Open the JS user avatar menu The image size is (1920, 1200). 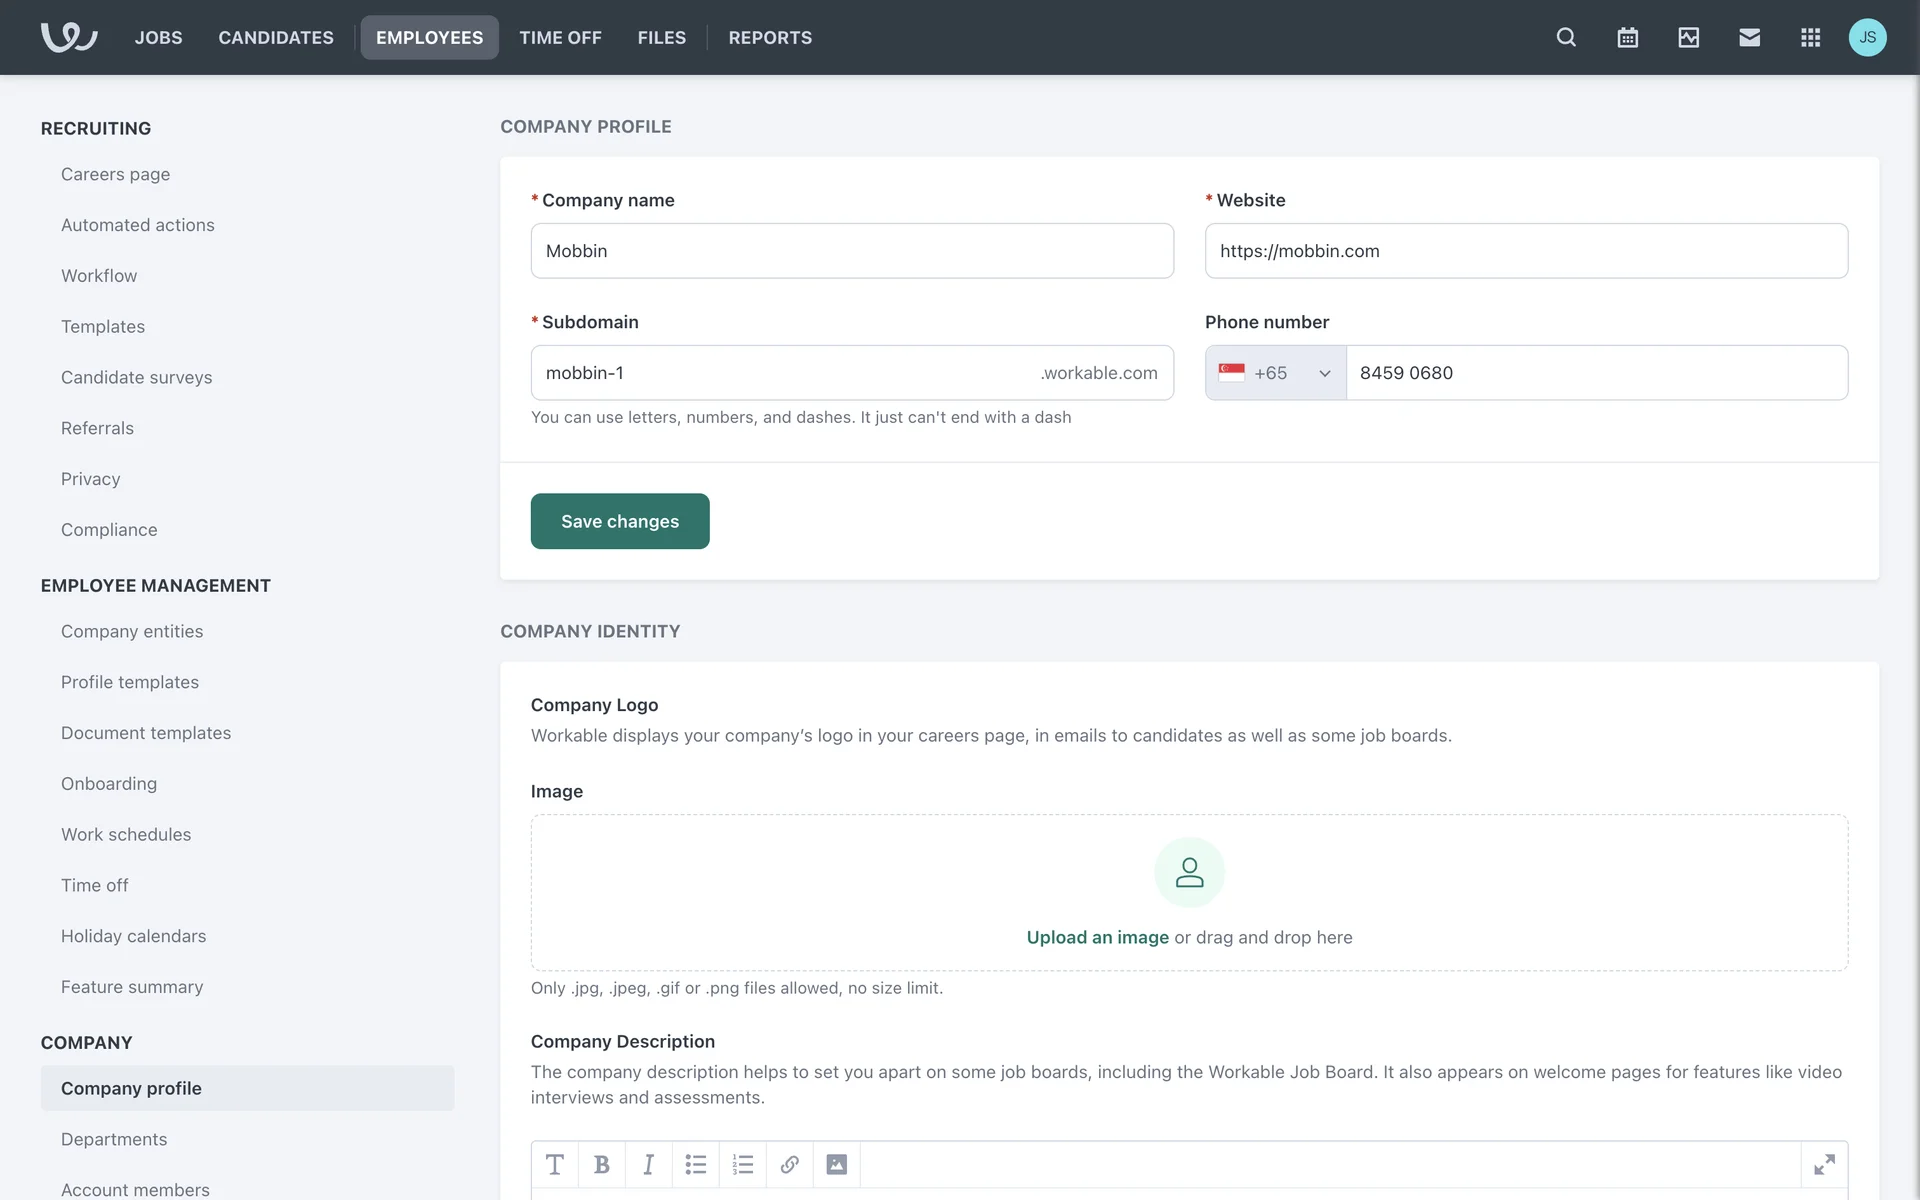[1867, 37]
